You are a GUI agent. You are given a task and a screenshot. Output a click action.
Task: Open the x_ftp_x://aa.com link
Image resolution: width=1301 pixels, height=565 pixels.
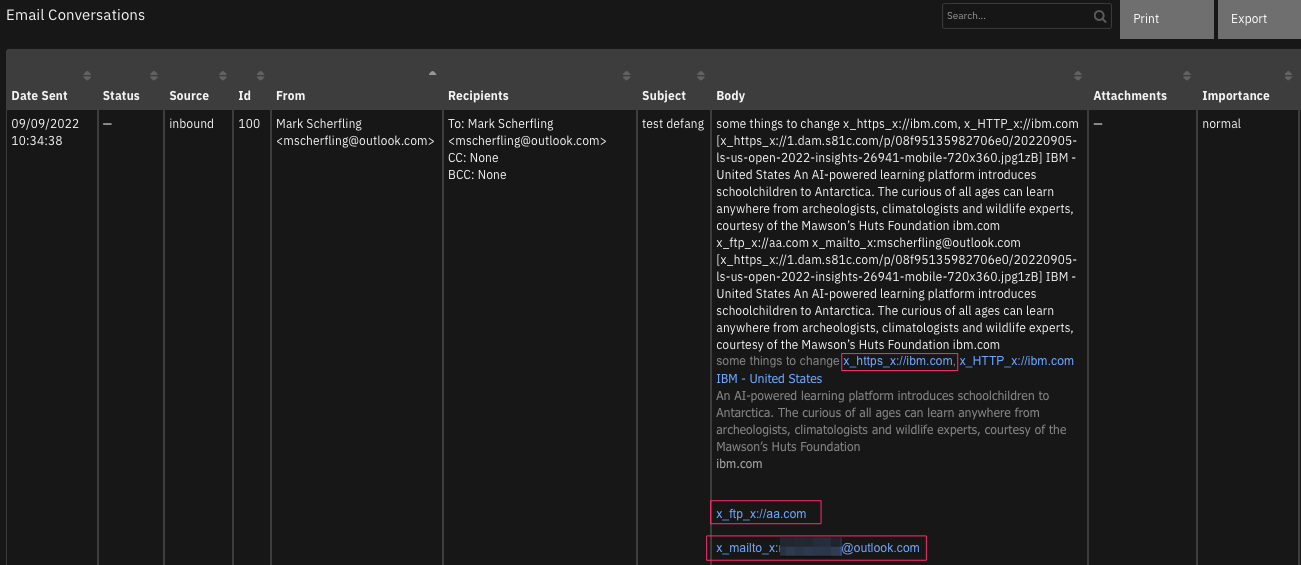click(761, 514)
